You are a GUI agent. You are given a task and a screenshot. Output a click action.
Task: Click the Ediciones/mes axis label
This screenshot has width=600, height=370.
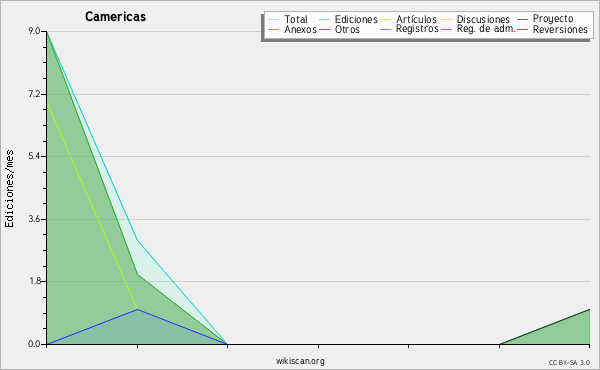(x=9, y=189)
